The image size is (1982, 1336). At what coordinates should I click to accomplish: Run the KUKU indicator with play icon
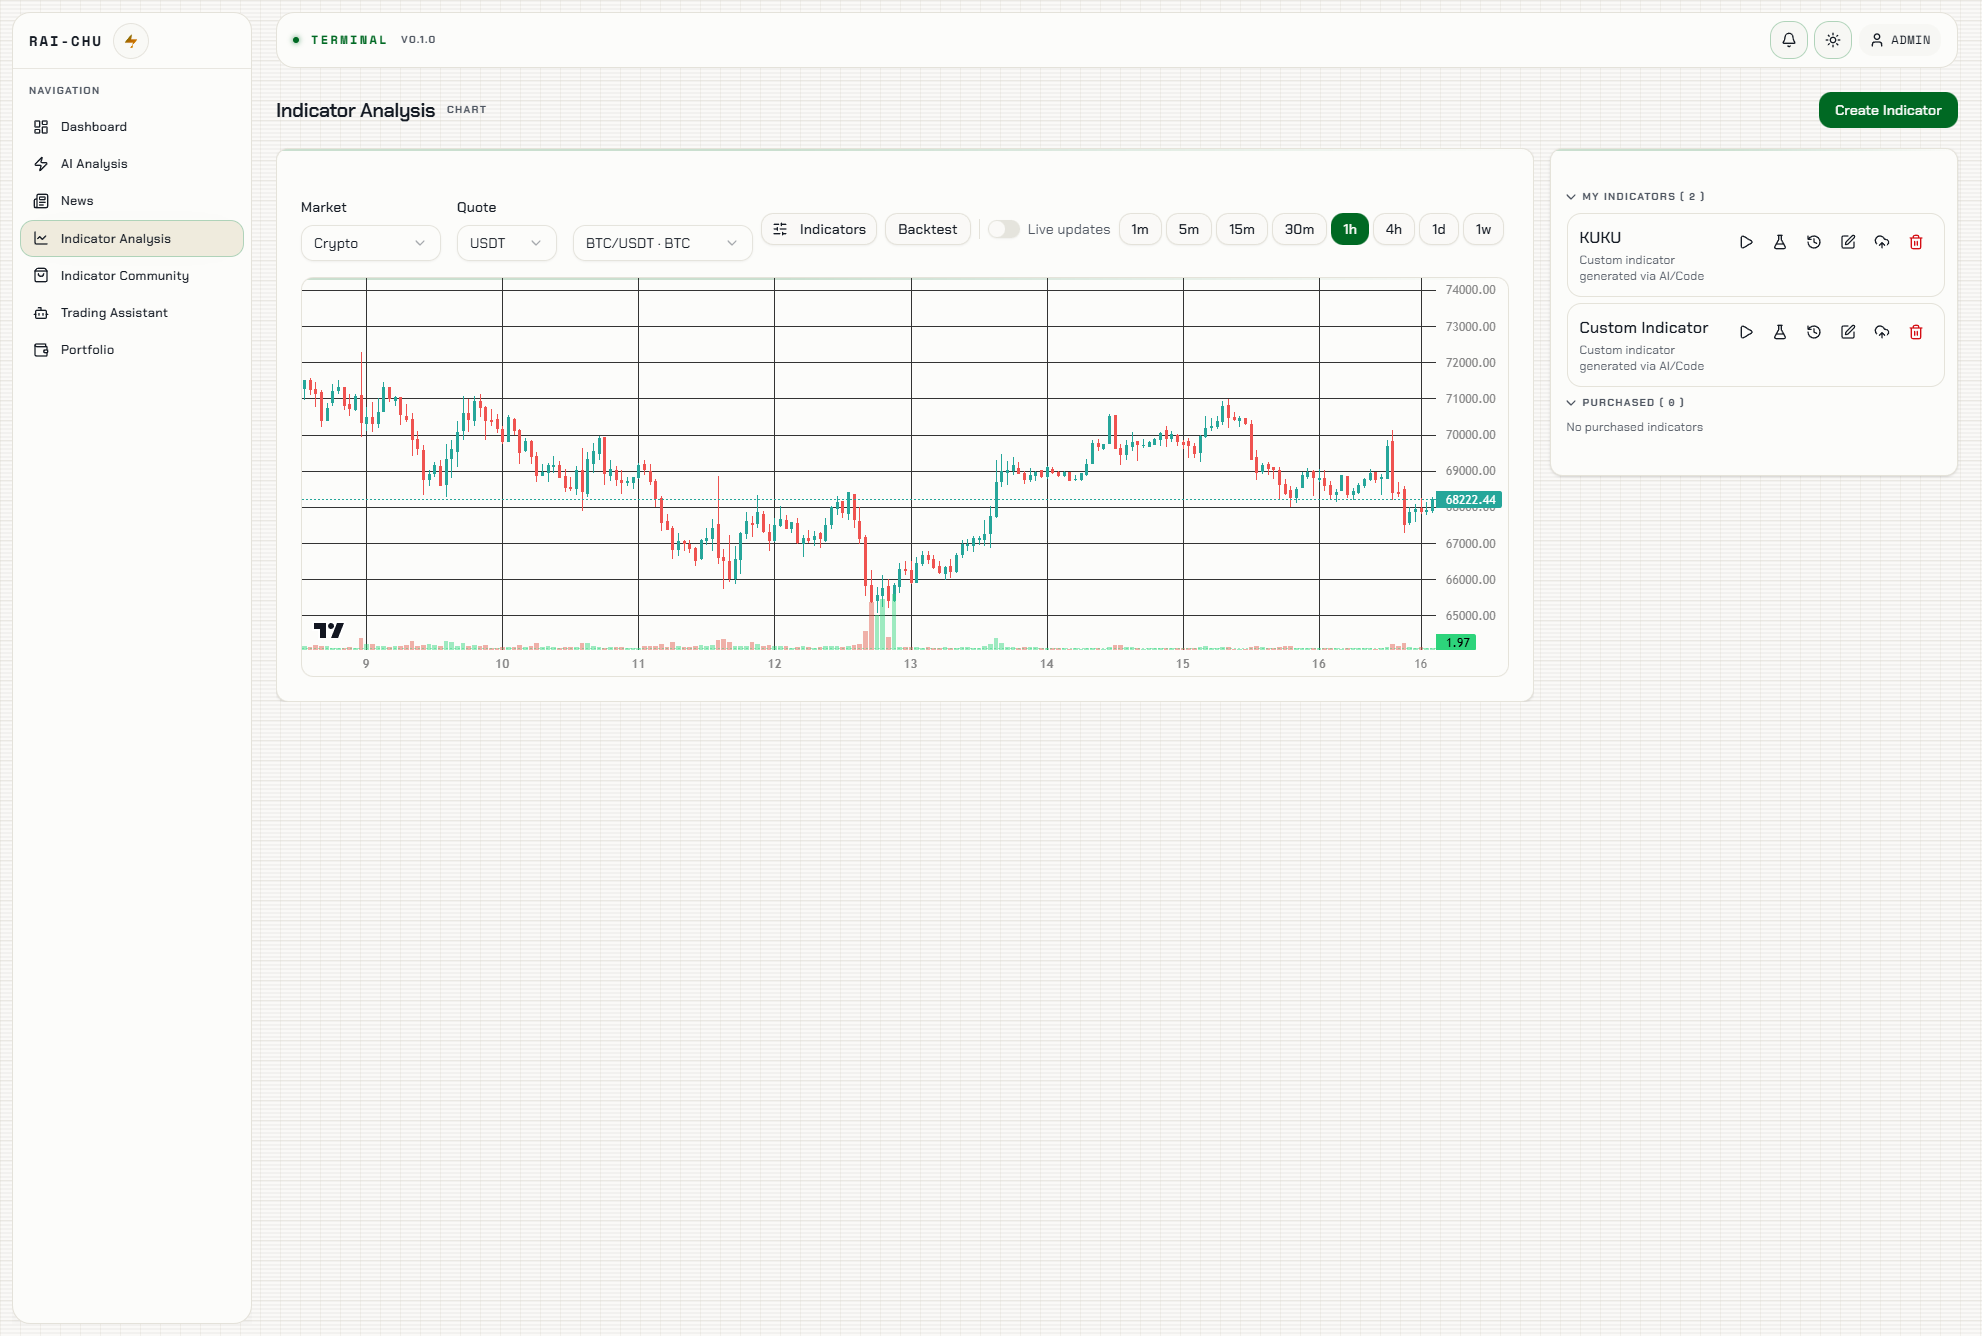pyautogui.click(x=1746, y=242)
